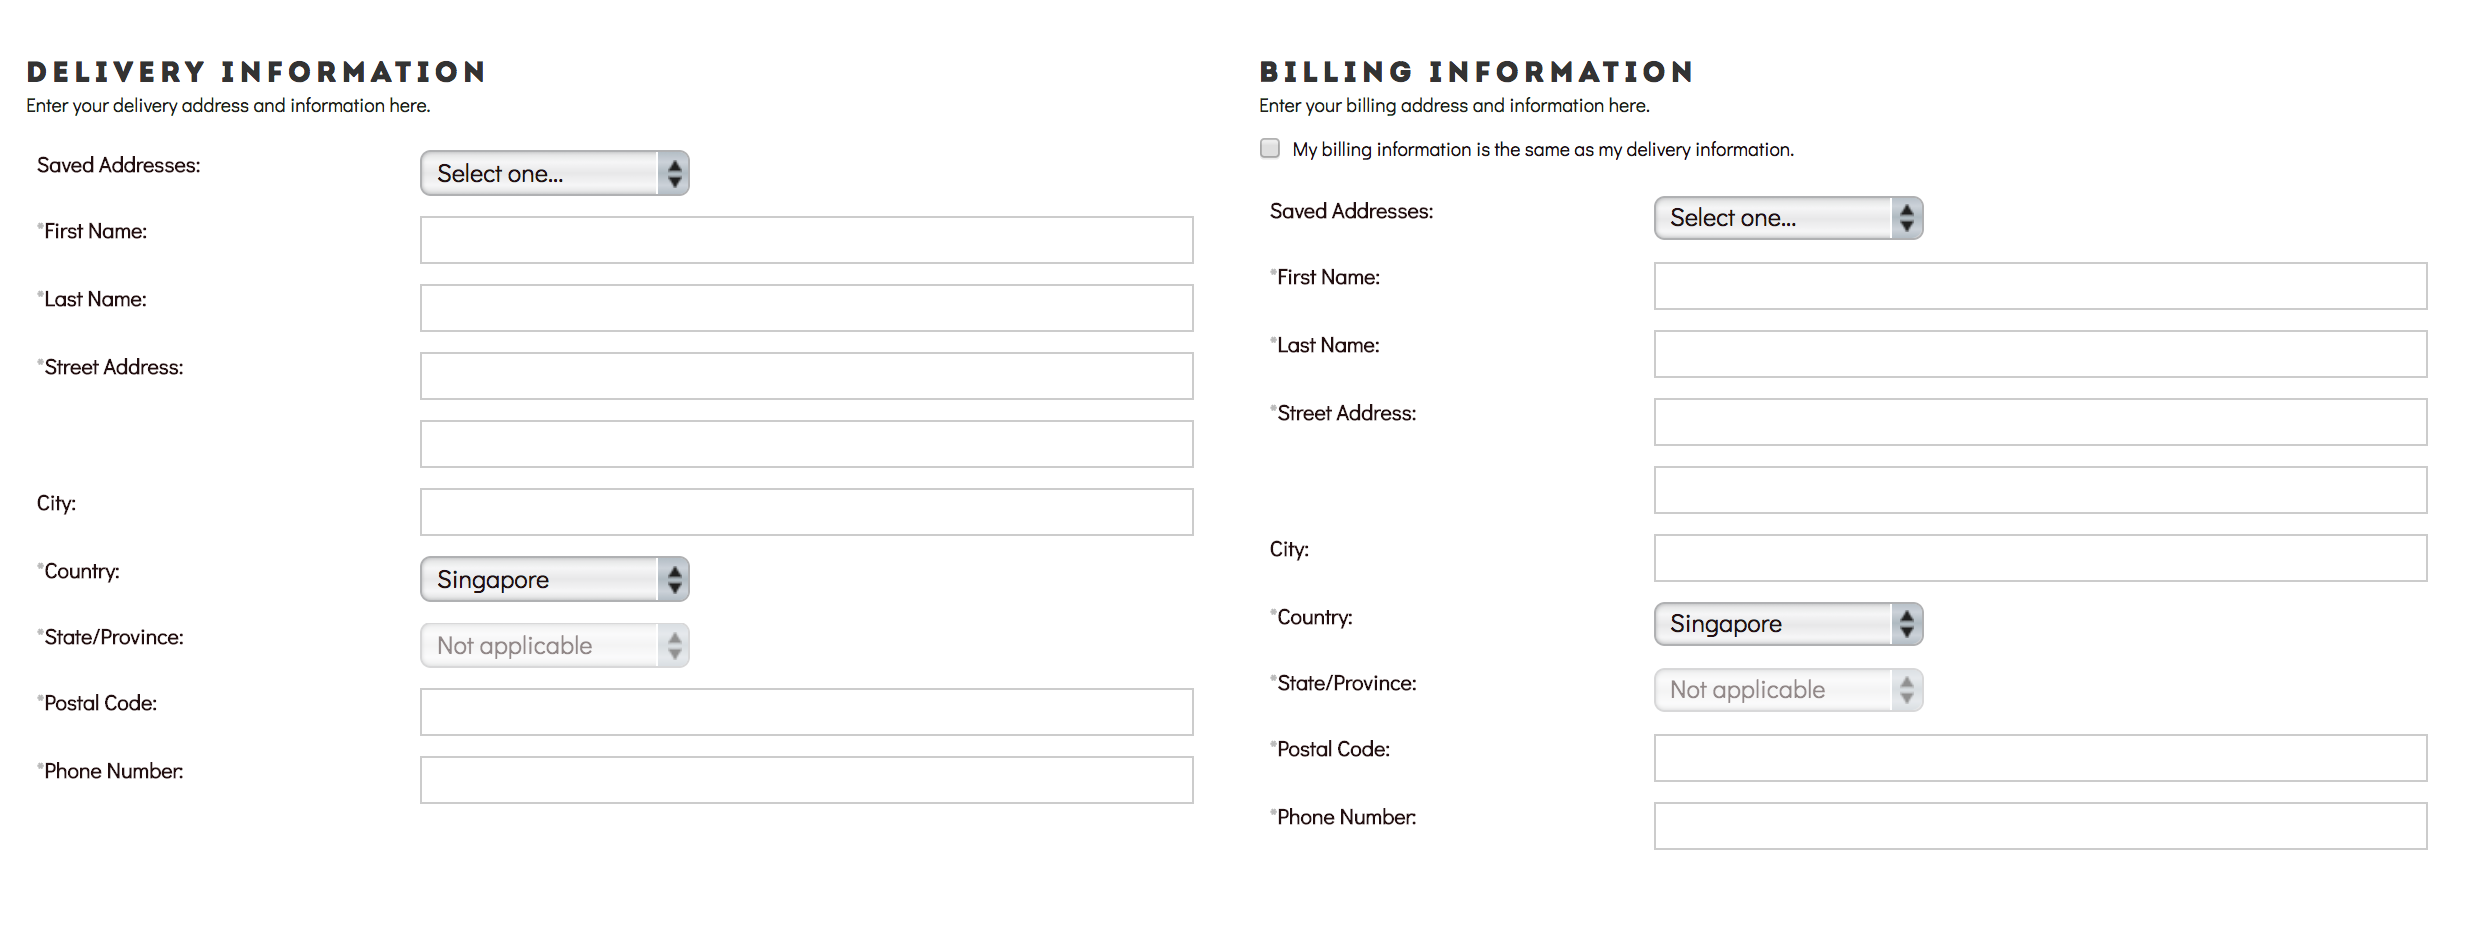Click billing Postal Code field
Screen dimensions: 2466x930
[2040, 758]
